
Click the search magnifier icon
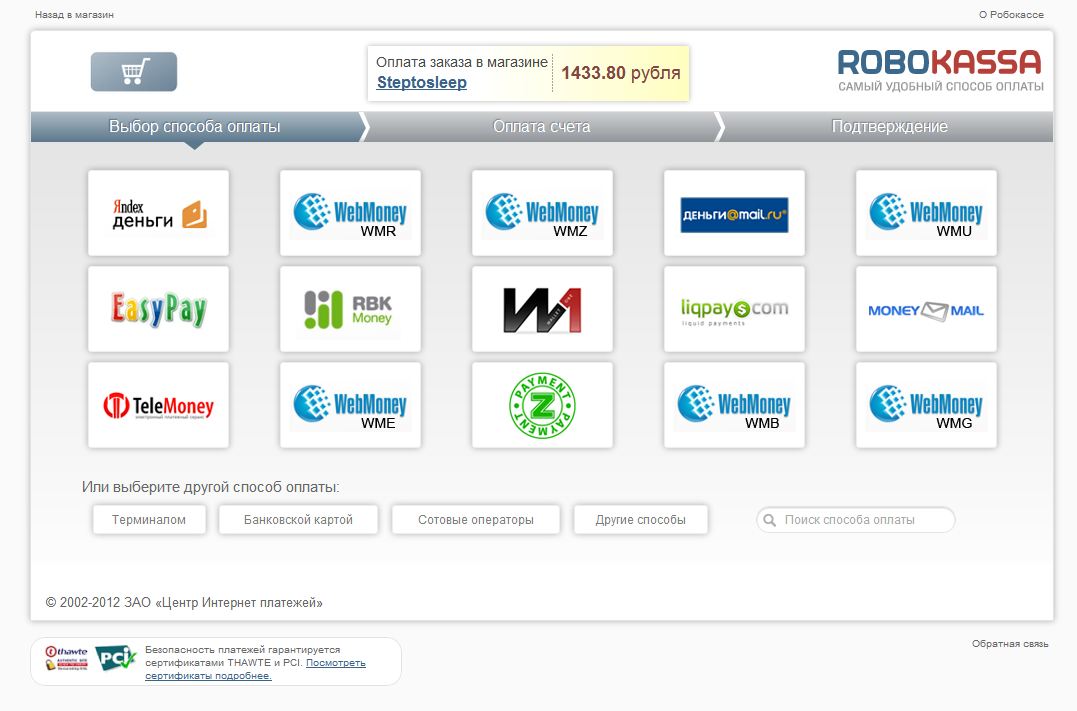(770, 520)
